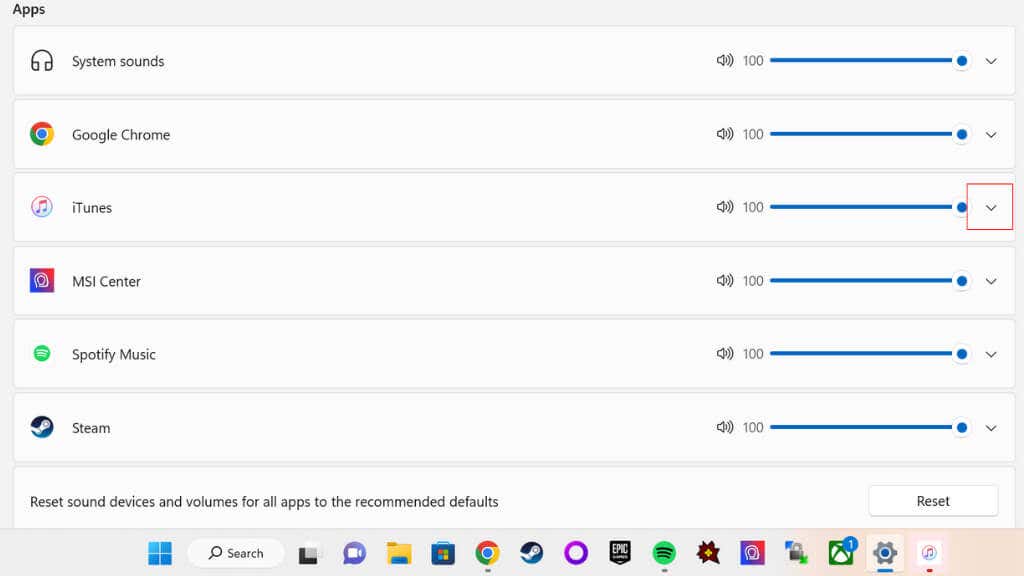1024x576 pixels.
Task: Launch the Chat app from taskbar
Action: (354, 553)
